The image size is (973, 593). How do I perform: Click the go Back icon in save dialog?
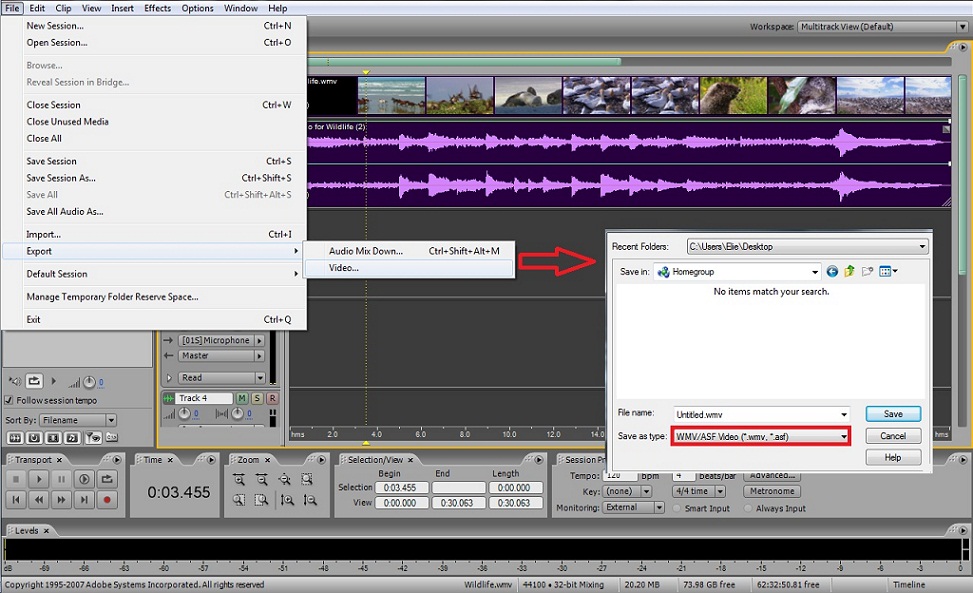click(832, 271)
